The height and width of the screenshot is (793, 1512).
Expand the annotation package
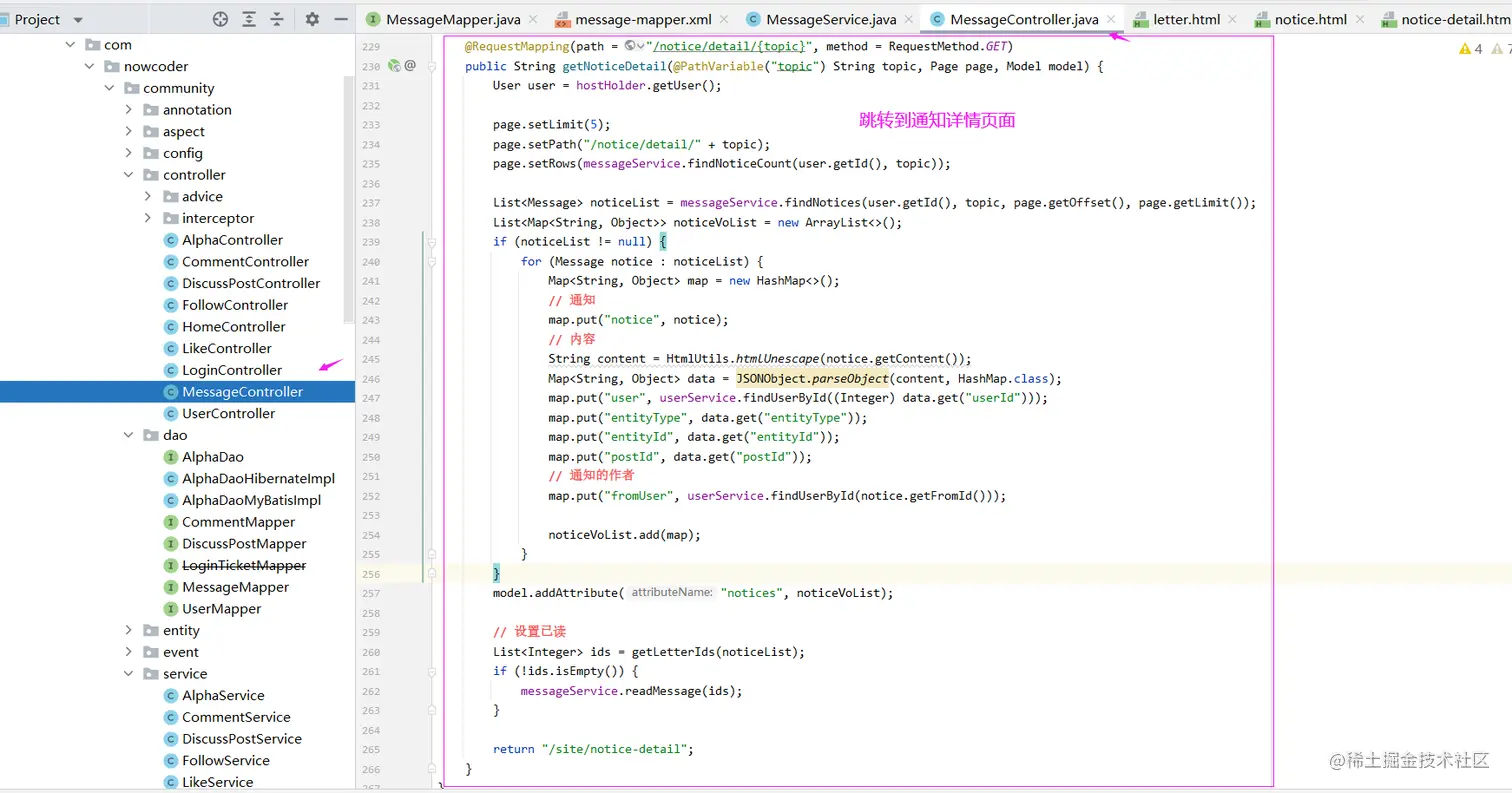click(x=128, y=110)
